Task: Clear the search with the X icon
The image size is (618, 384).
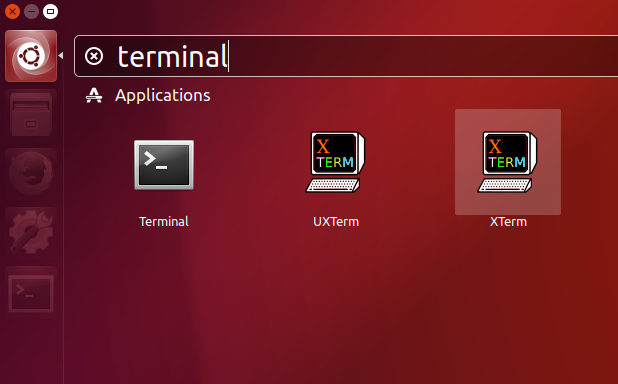Action: click(94, 56)
